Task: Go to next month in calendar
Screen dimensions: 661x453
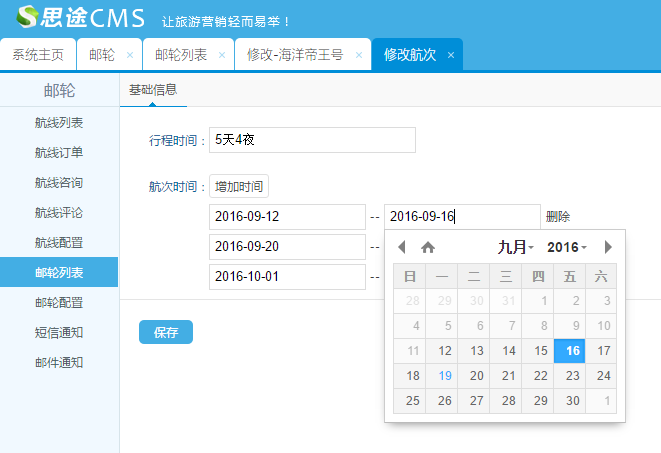Action: click(x=608, y=247)
